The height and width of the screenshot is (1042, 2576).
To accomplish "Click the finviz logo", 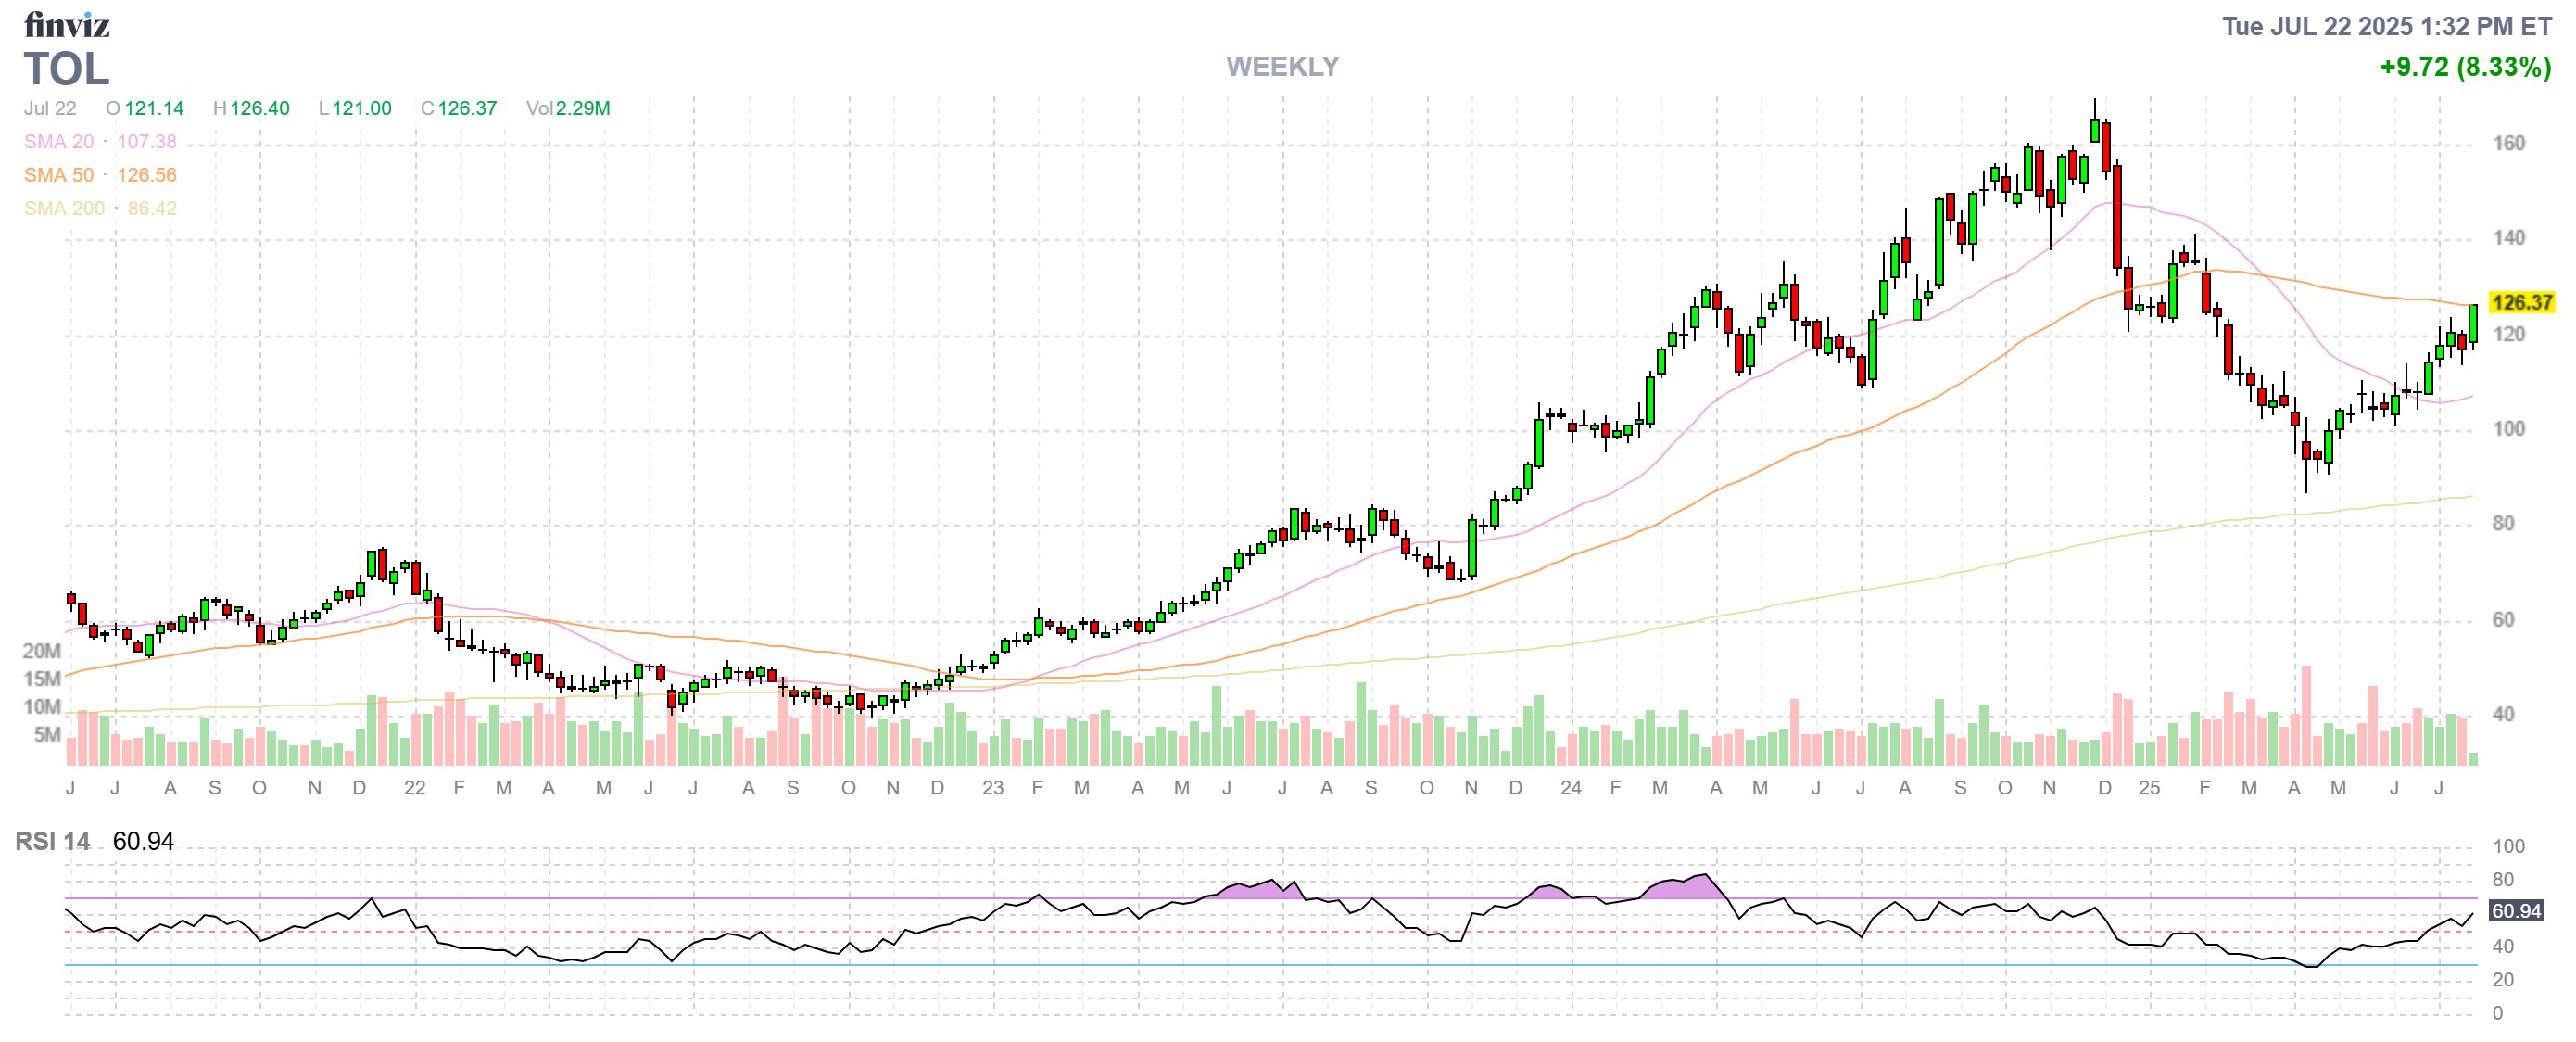I will pyautogui.click(x=66, y=24).
